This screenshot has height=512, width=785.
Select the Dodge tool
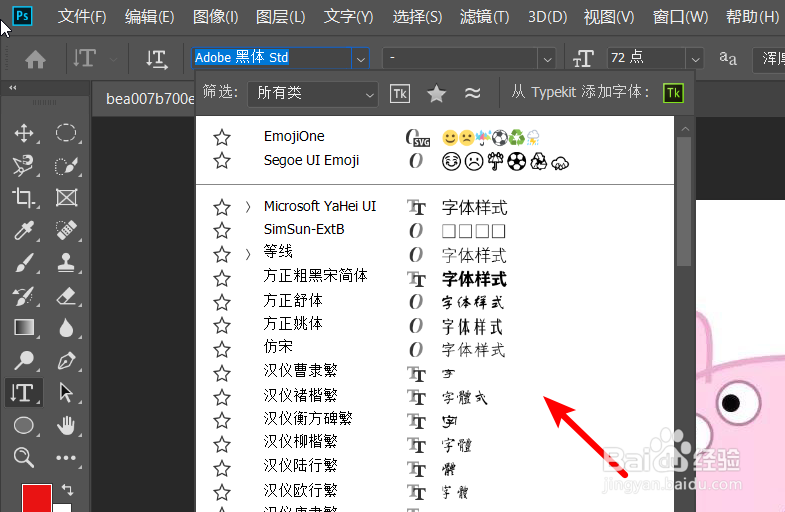(24, 360)
